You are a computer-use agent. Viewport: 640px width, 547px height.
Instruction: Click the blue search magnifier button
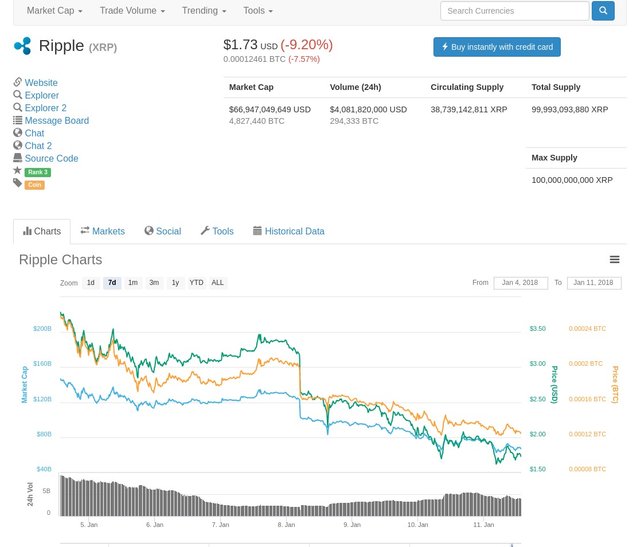click(x=603, y=11)
